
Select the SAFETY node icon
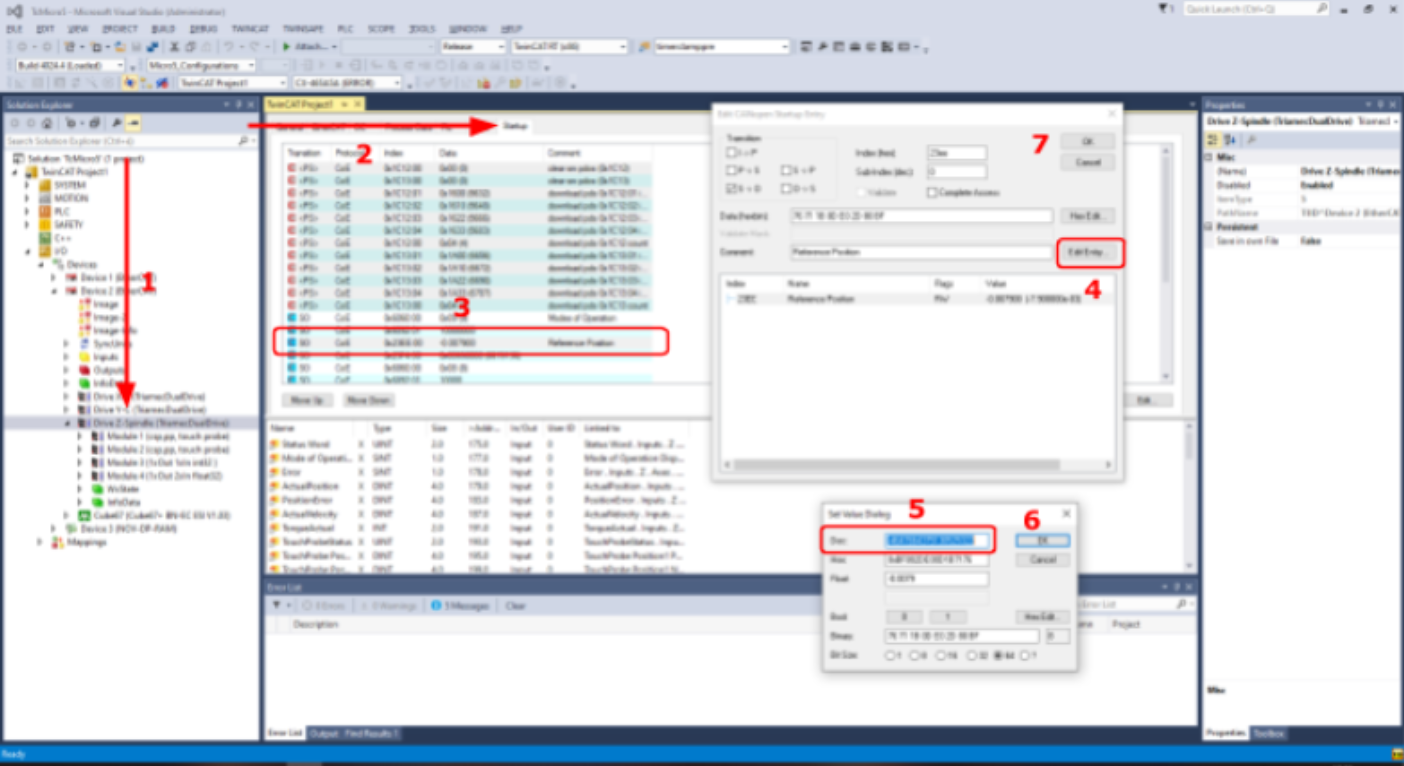[x=45, y=224]
